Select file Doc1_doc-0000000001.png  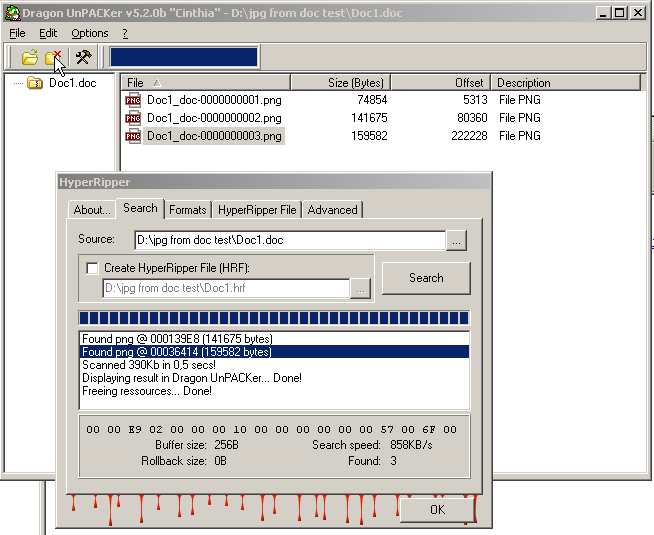tap(214, 100)
